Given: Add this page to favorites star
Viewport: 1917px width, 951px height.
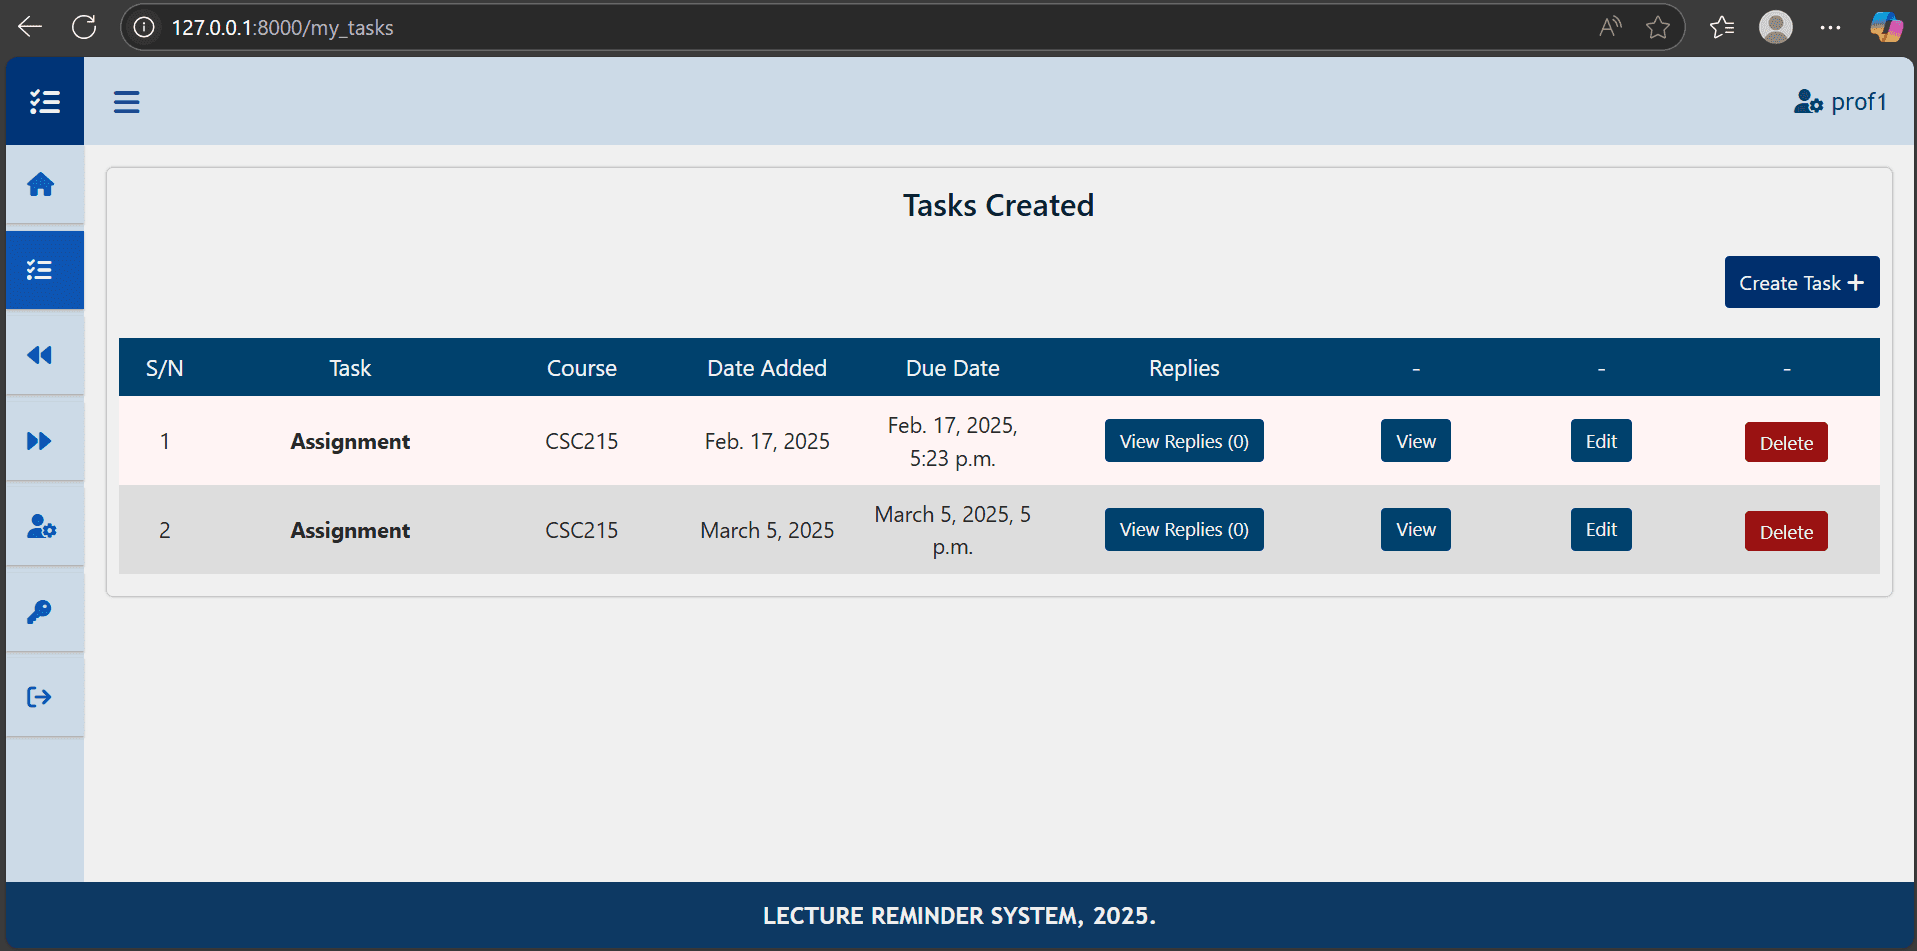Looking at the screenshot, I should pos(1658,27).
